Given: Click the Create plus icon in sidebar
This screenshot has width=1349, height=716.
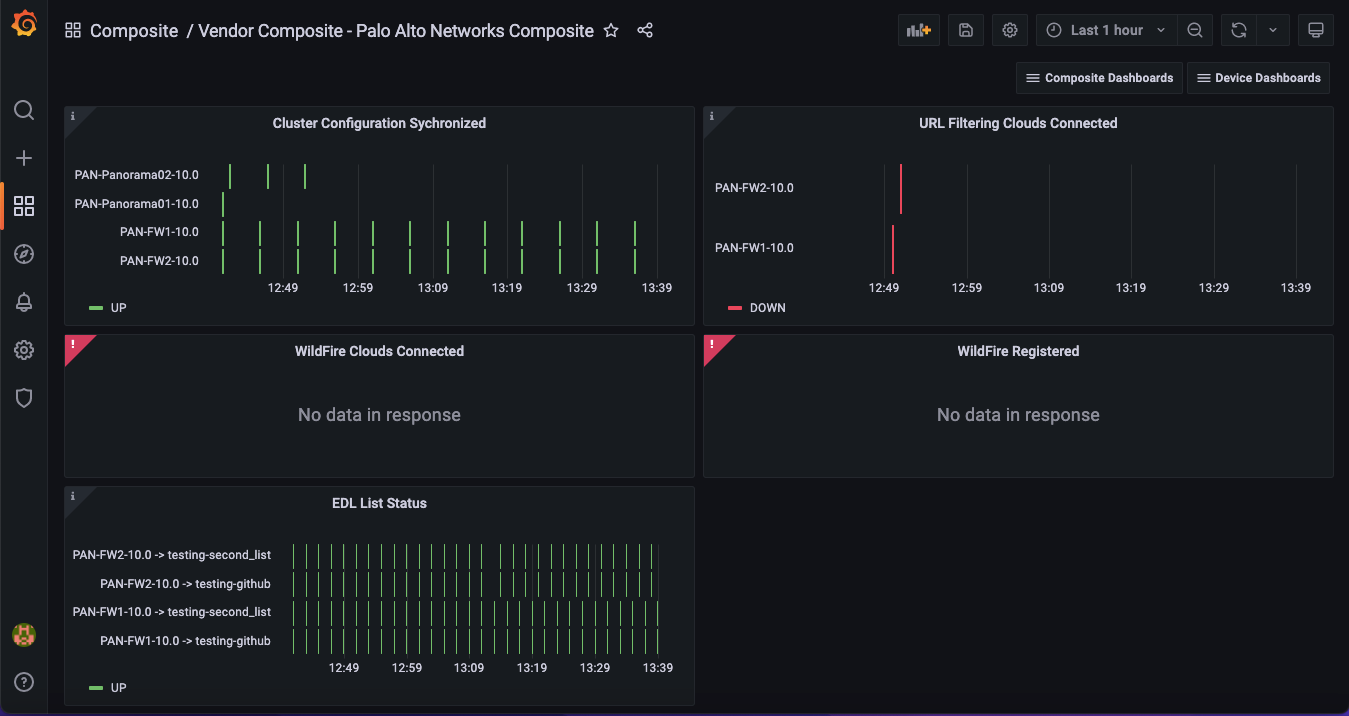Looking at the screenshot, I should (x=24, y=158).
